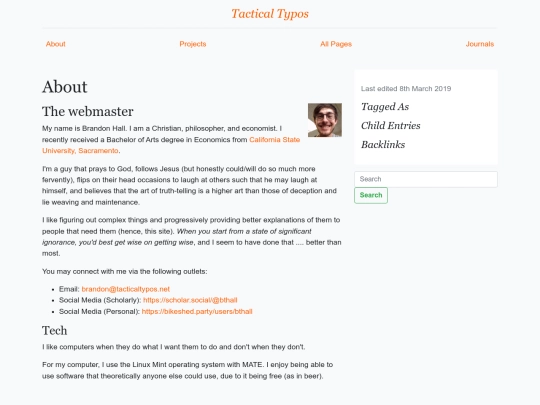
Task: Click the green Search button
Action: (371, 195)
